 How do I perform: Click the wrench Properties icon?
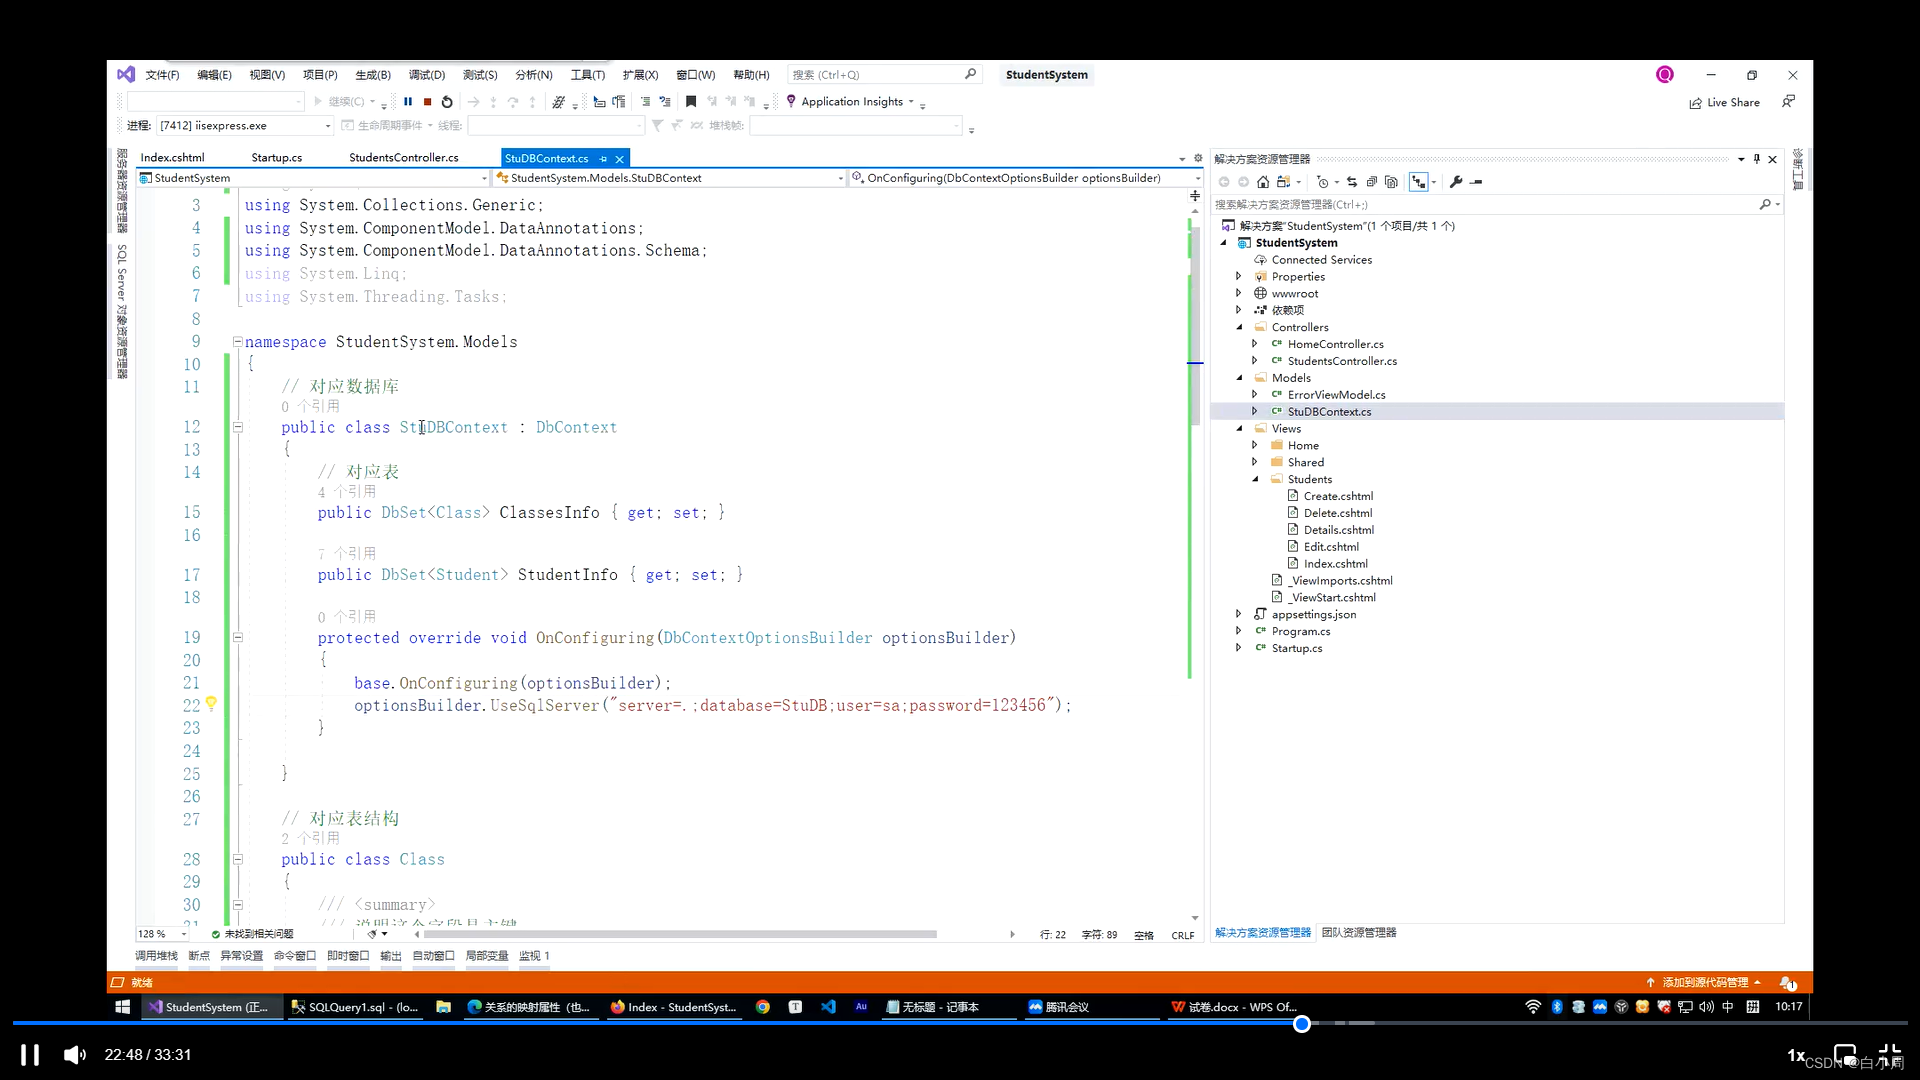pyautogui.click(x=1456, y=182)
